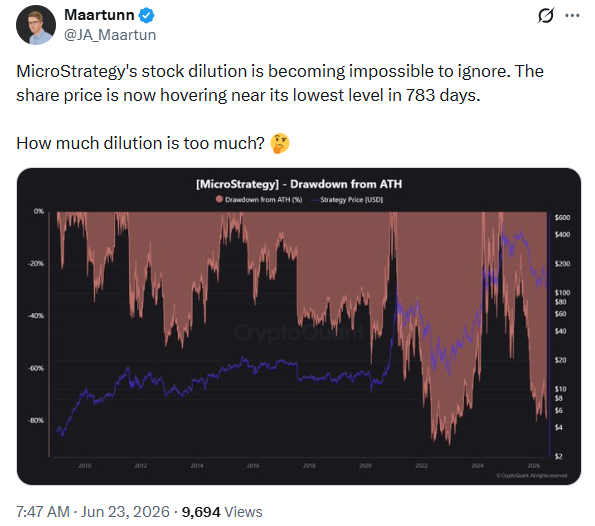Viewport: 595px width, 526px height.
Task: Click the CryptoQuant All rights reserved footer
Action: 532,476
